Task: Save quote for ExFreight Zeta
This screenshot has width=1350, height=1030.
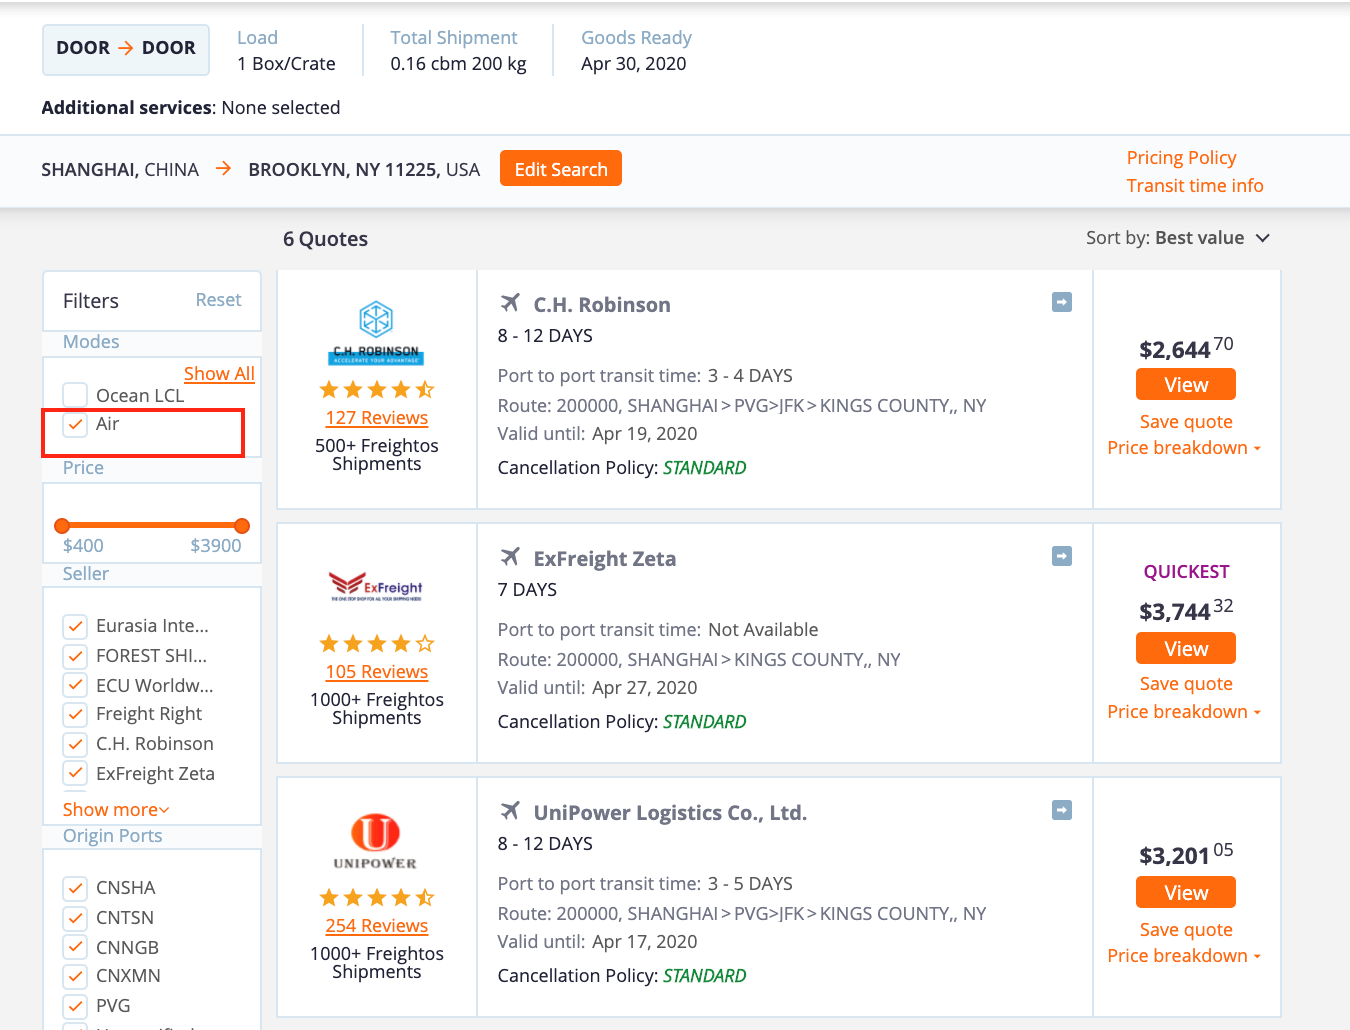Action: [x=1186, y=684]
